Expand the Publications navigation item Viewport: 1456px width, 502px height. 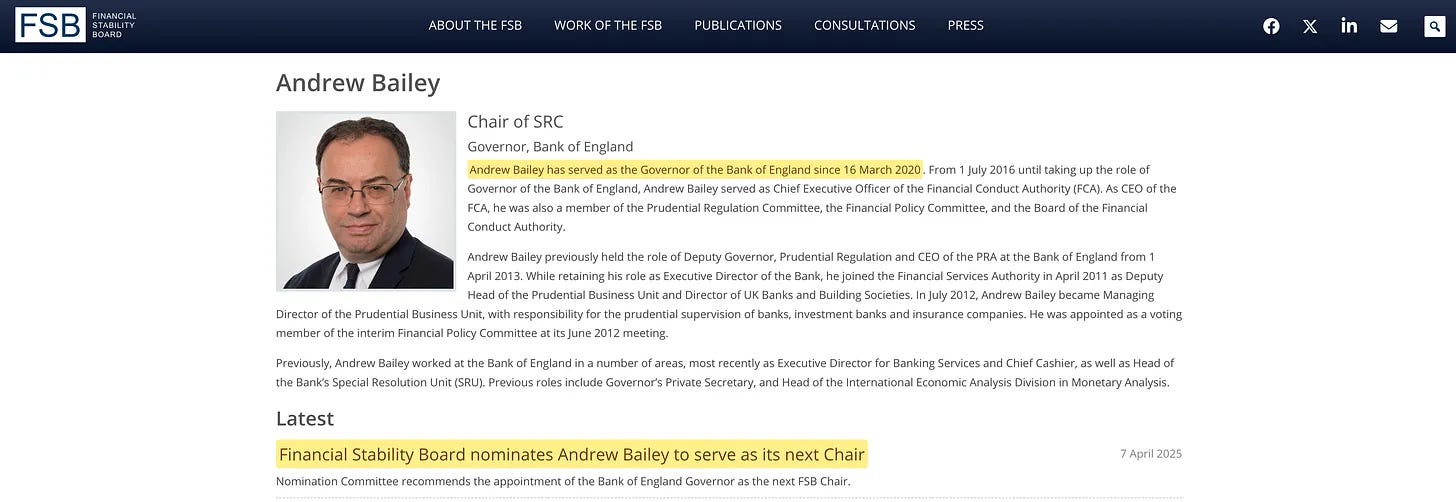[x=738, y=25]
